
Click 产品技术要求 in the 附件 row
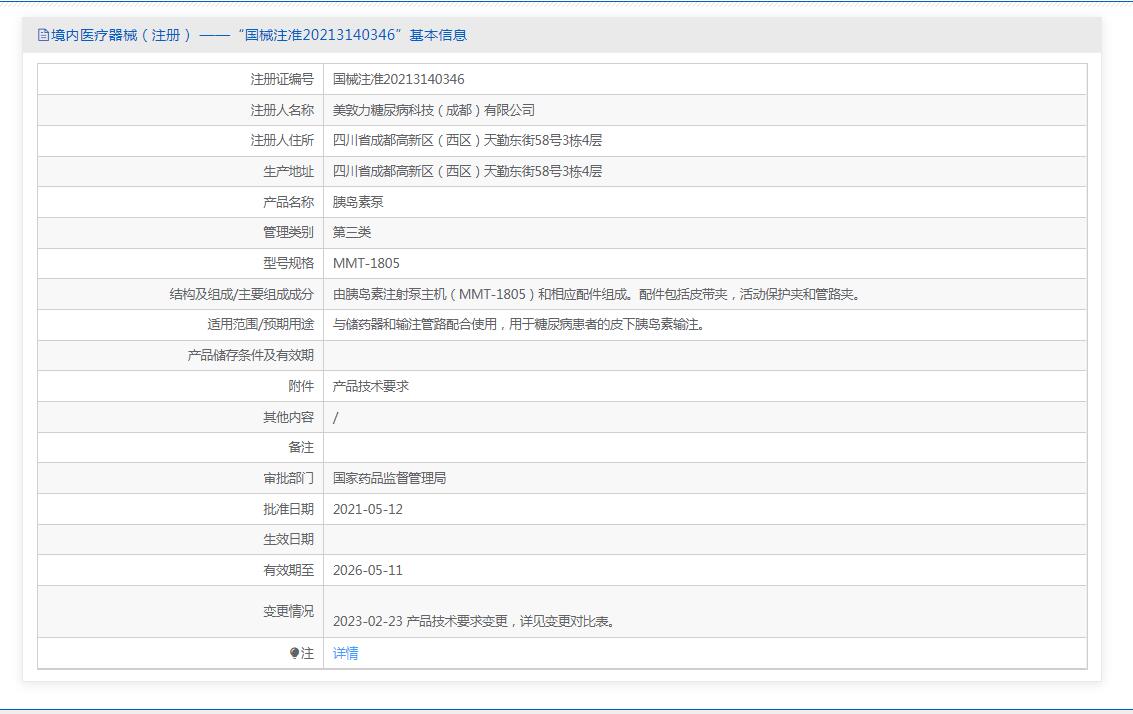coord(371,386)
